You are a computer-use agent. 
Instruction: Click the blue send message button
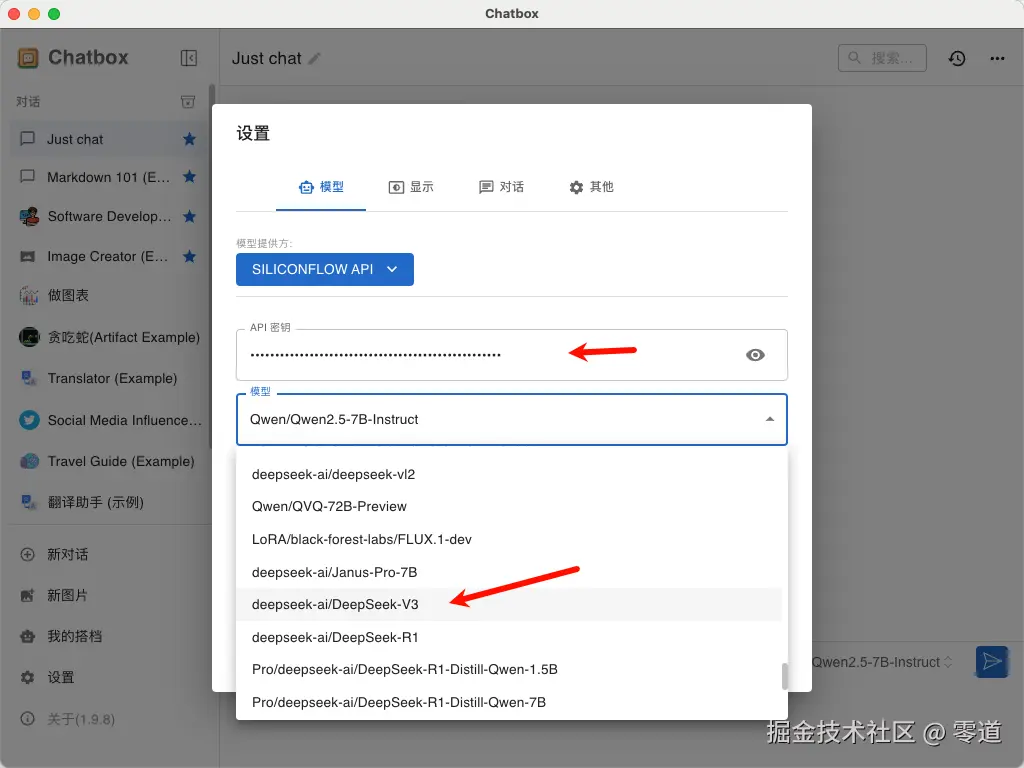[x=991, y=662]
